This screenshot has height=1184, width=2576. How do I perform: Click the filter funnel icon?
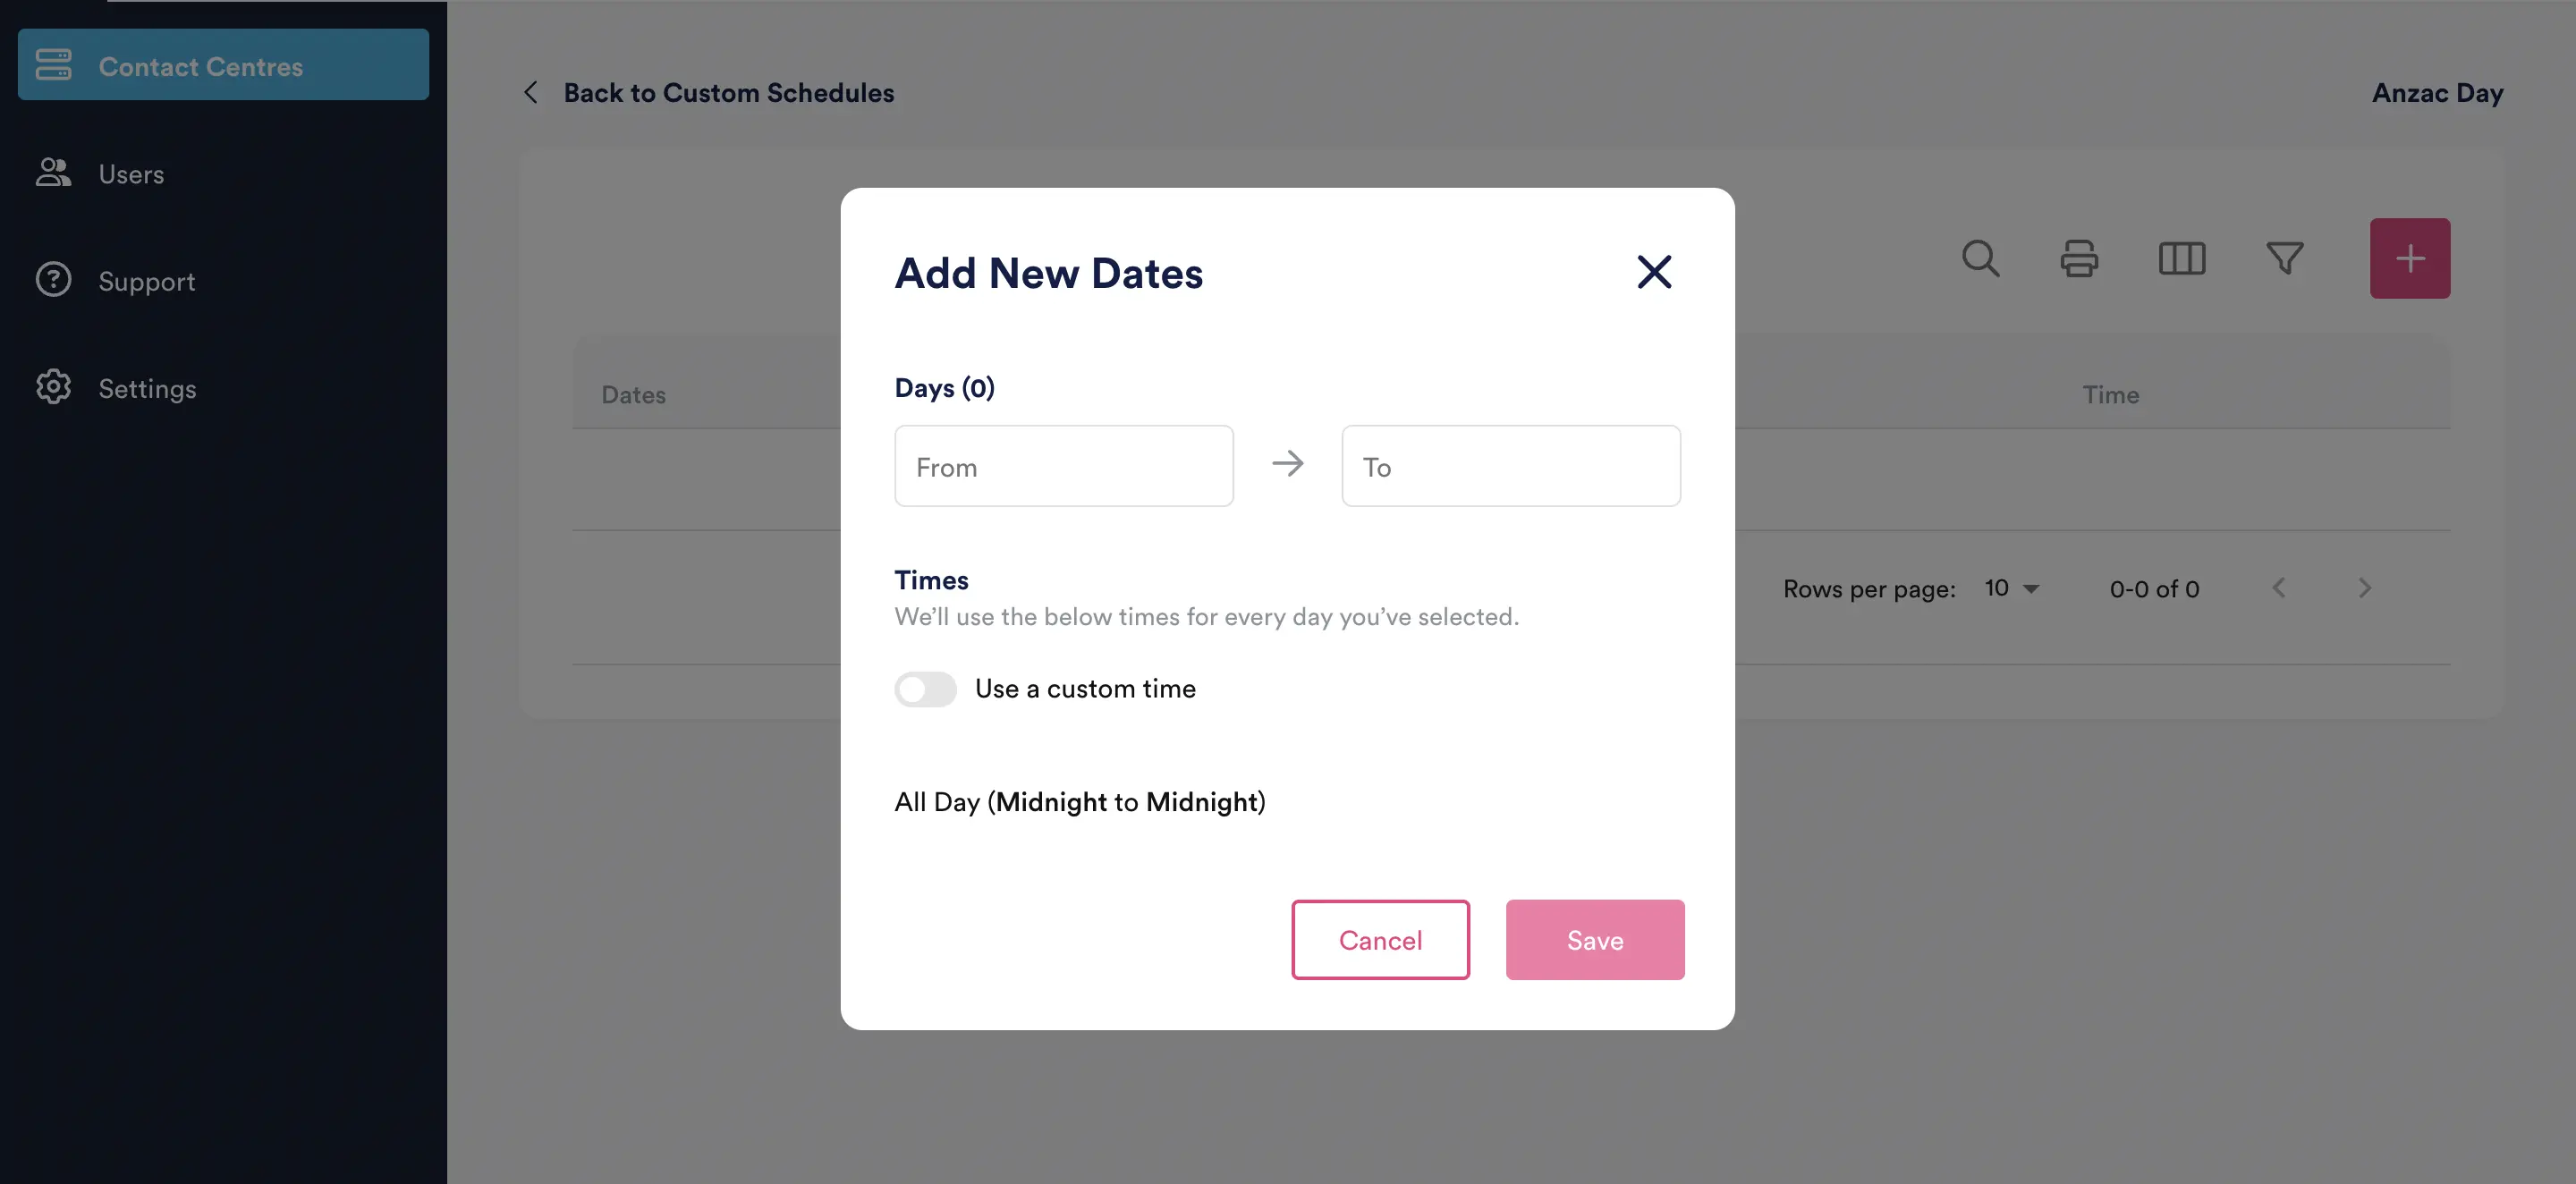(x=2284, y=259)
